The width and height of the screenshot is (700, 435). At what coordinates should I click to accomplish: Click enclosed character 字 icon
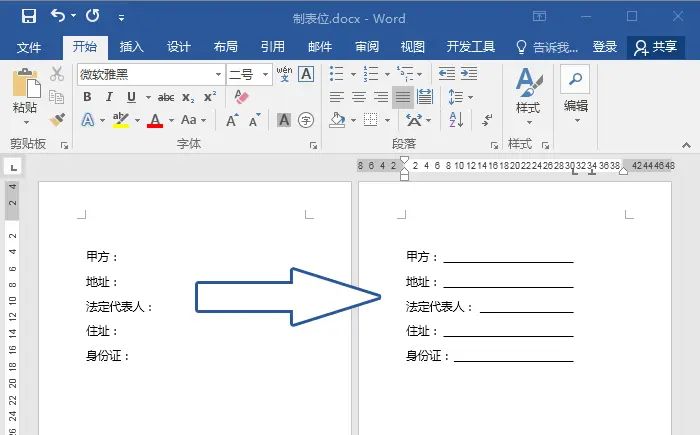306,120
